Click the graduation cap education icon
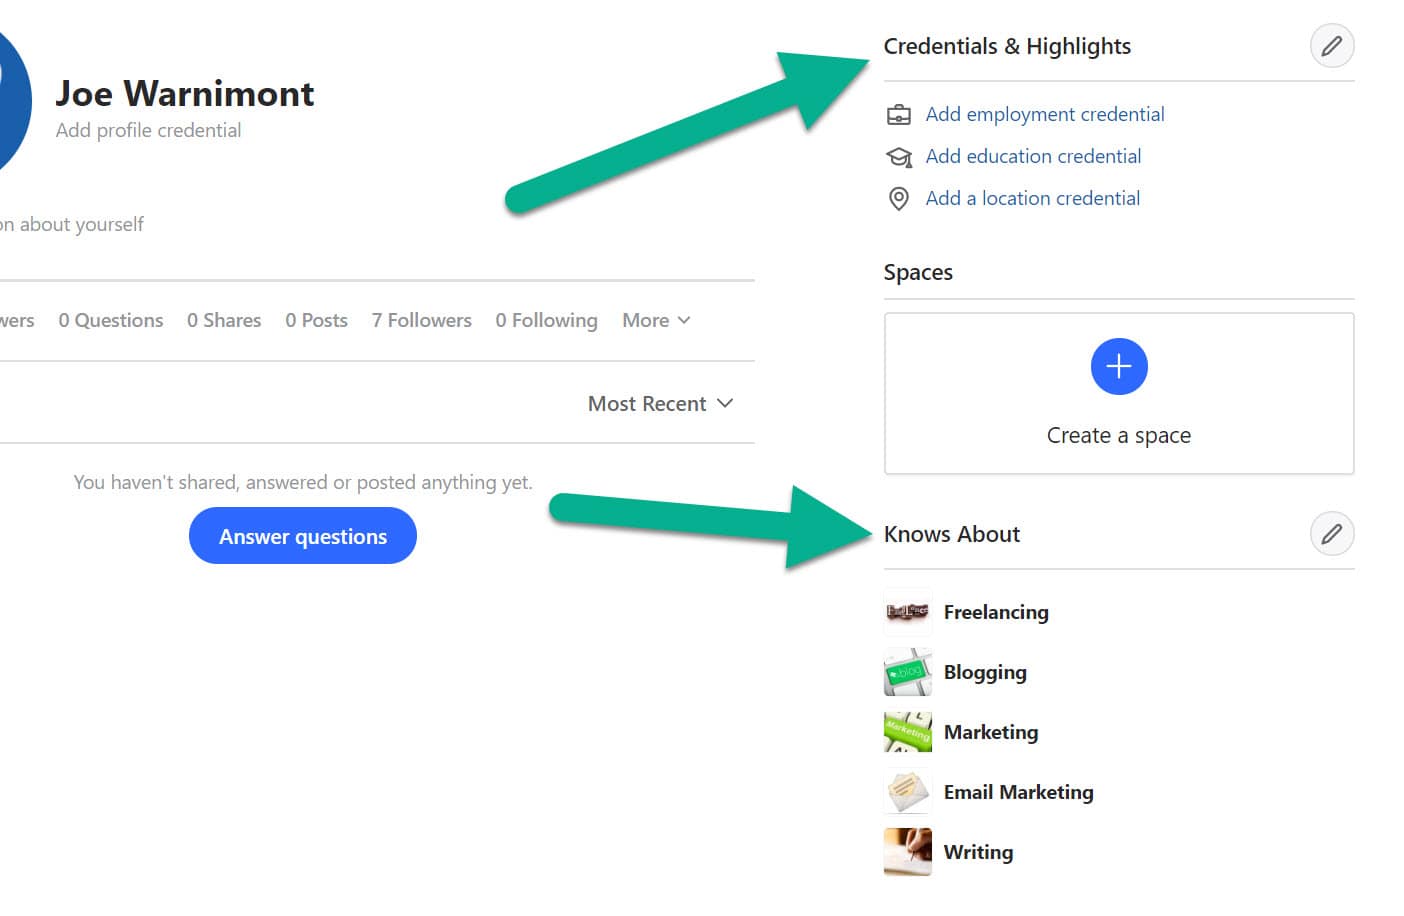Viewport: 1404px width, 916px height. click(x=899, y=157)
